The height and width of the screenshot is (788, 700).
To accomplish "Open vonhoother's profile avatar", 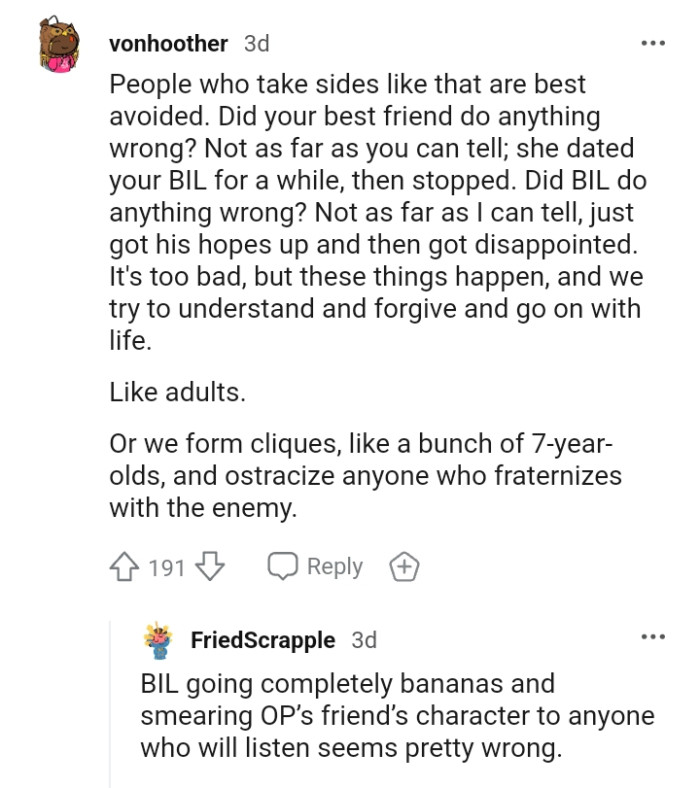I will (60, 47).
